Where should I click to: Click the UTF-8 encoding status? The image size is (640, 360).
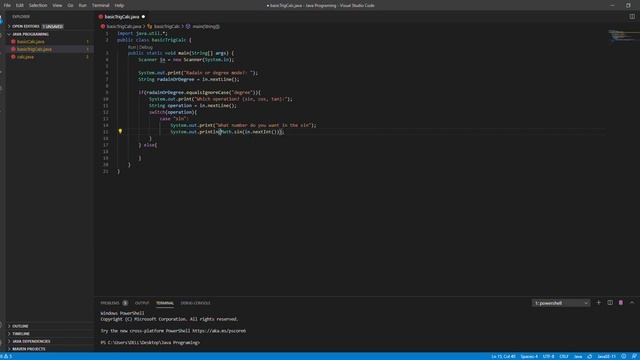[548, 356]
